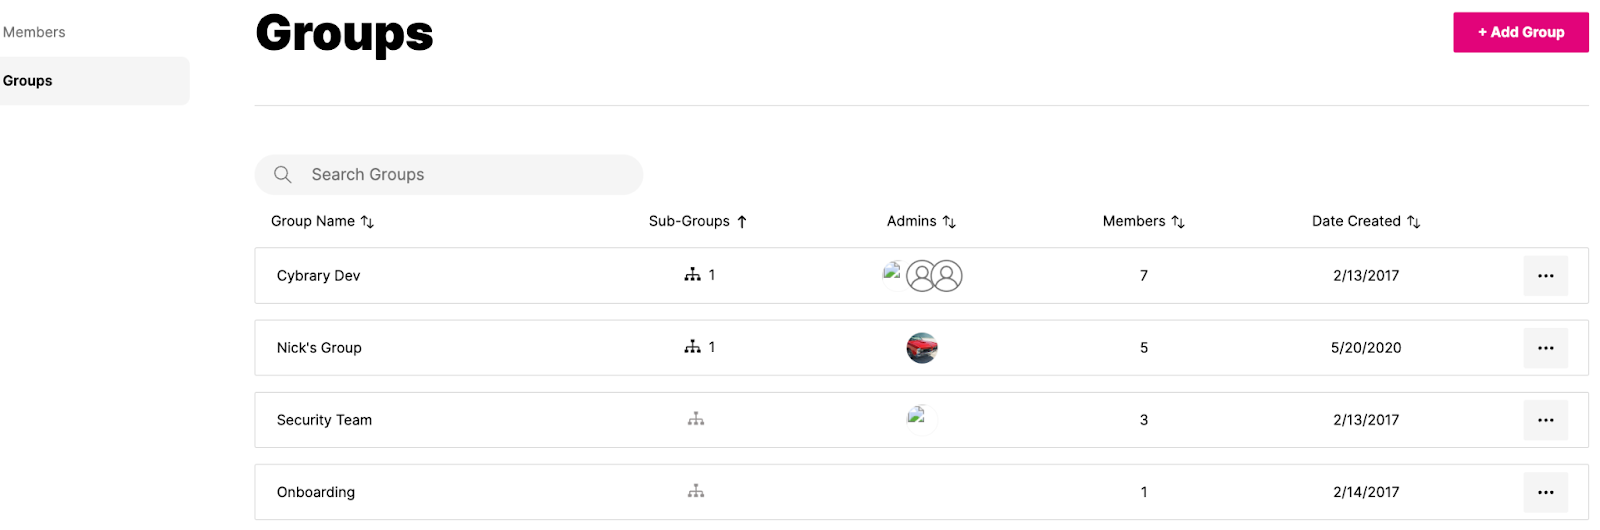Click Security Team sub-groups icon
The image size is (1600, 530).
coord(696,420)
